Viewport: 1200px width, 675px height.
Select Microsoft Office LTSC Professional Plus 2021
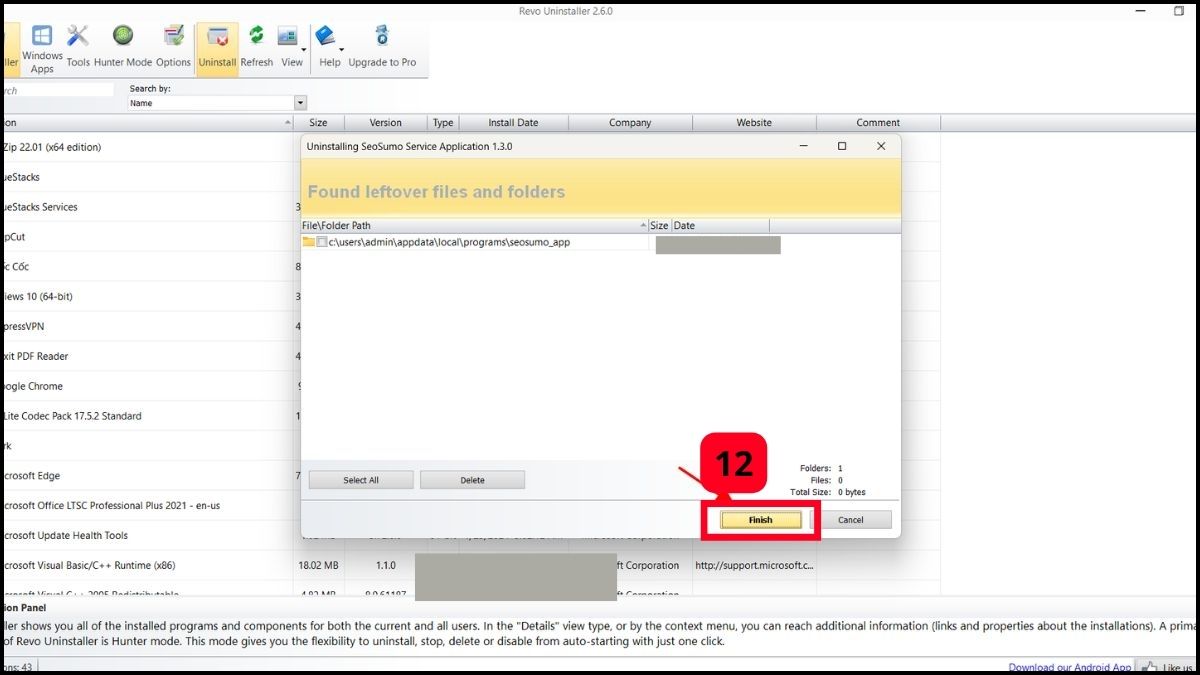coord(146,506)
